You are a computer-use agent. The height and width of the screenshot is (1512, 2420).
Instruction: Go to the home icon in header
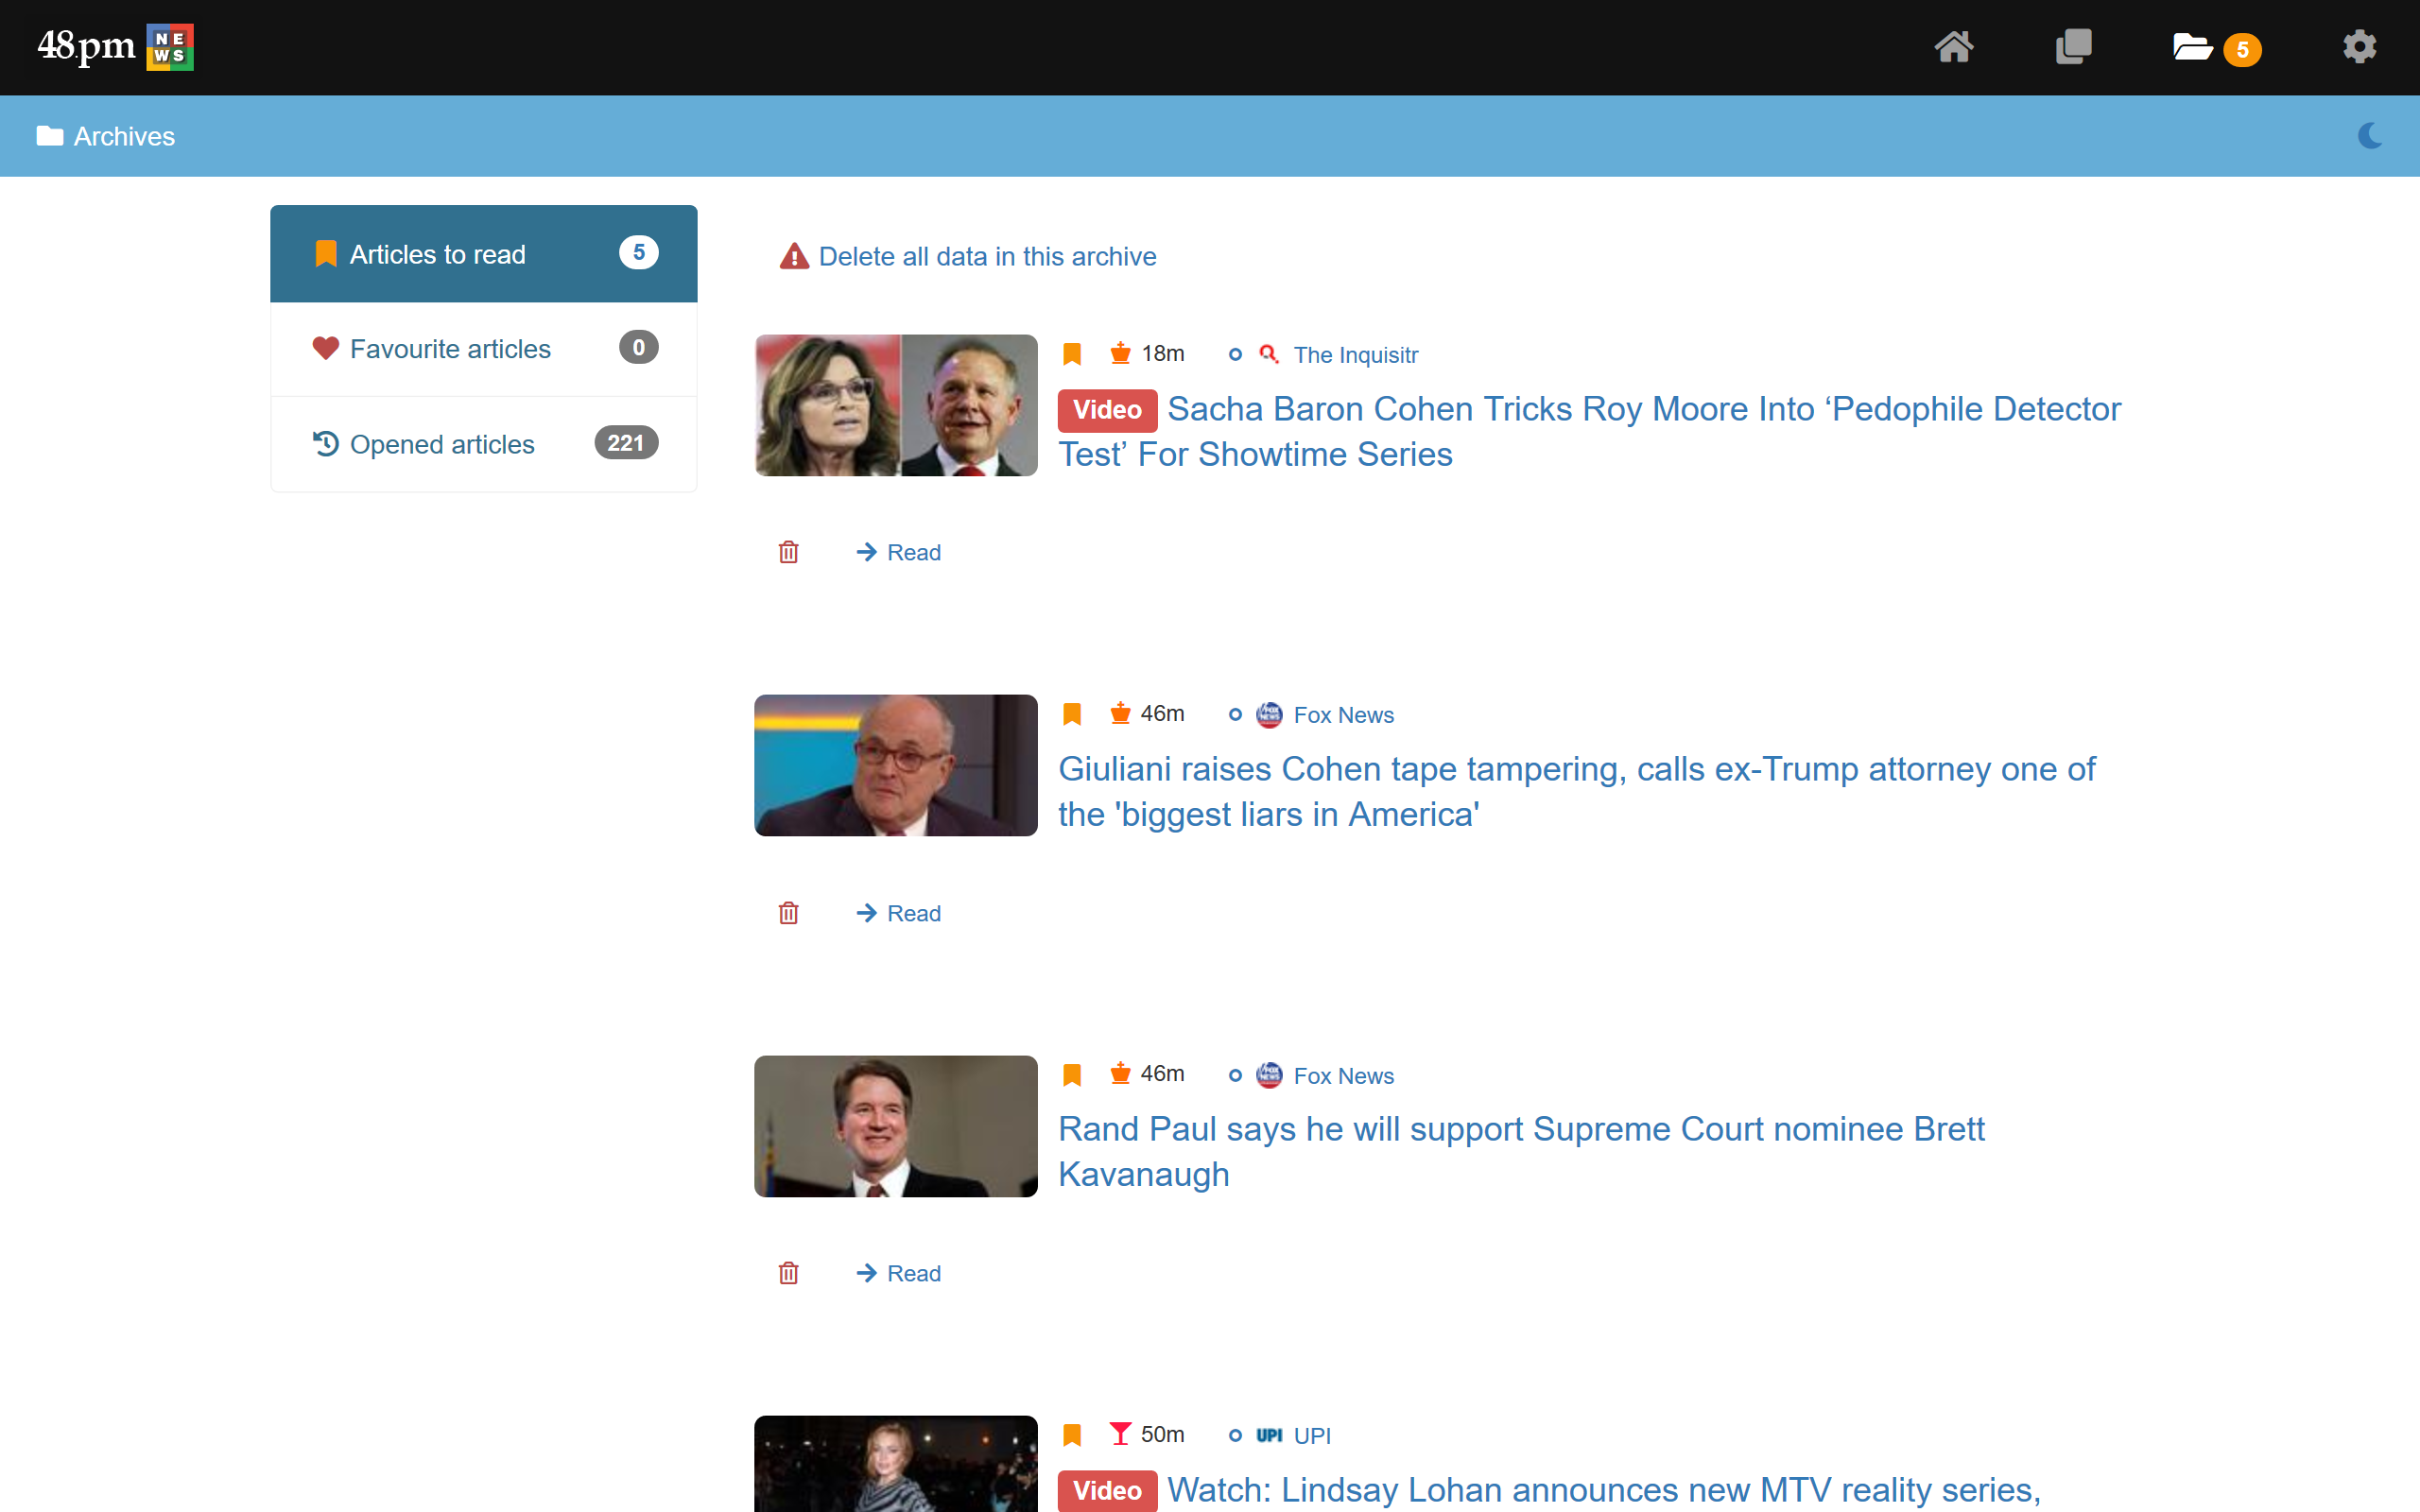pos(1953,47)
